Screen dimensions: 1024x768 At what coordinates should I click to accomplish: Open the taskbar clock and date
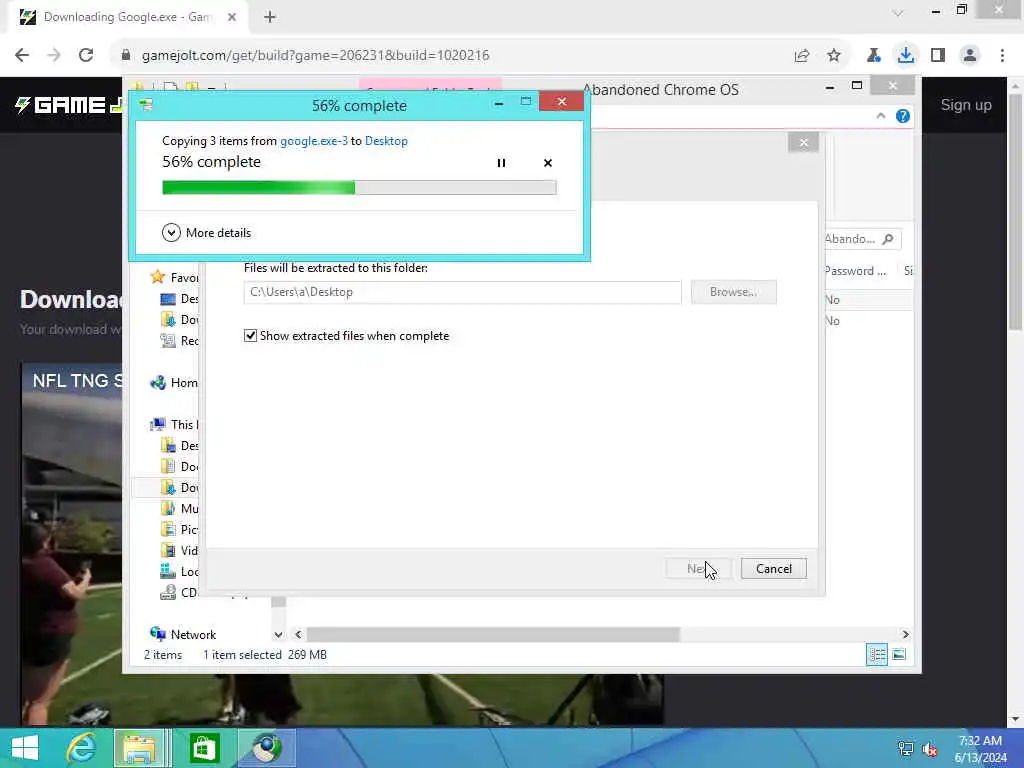pos(980,749)
